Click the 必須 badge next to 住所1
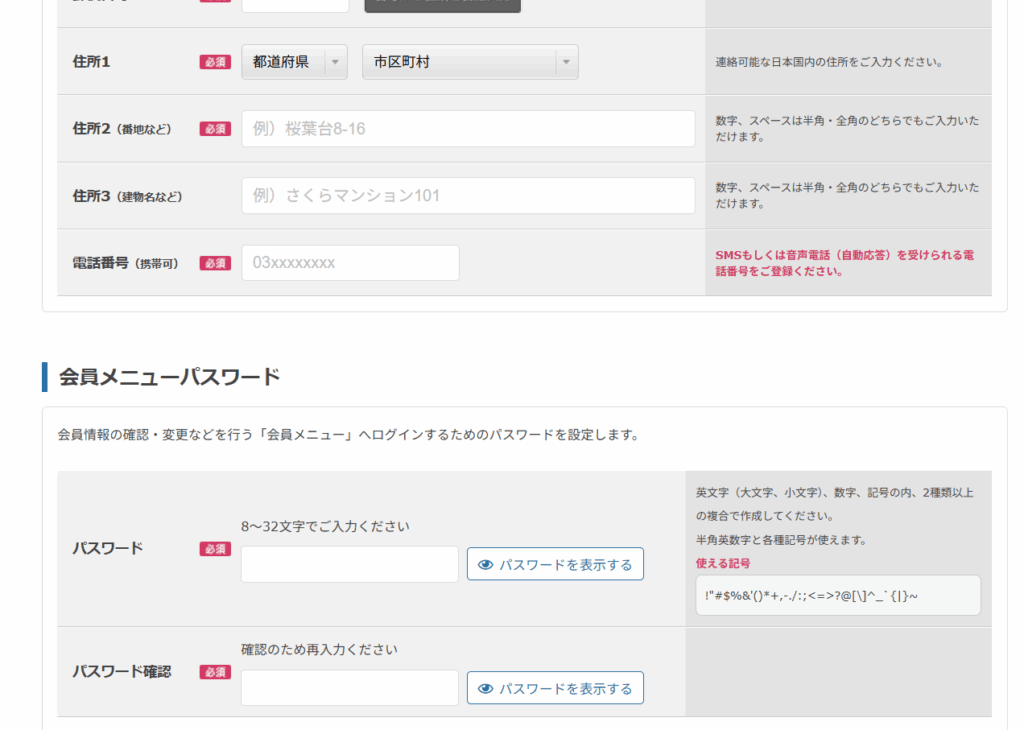 pos(215,62)
